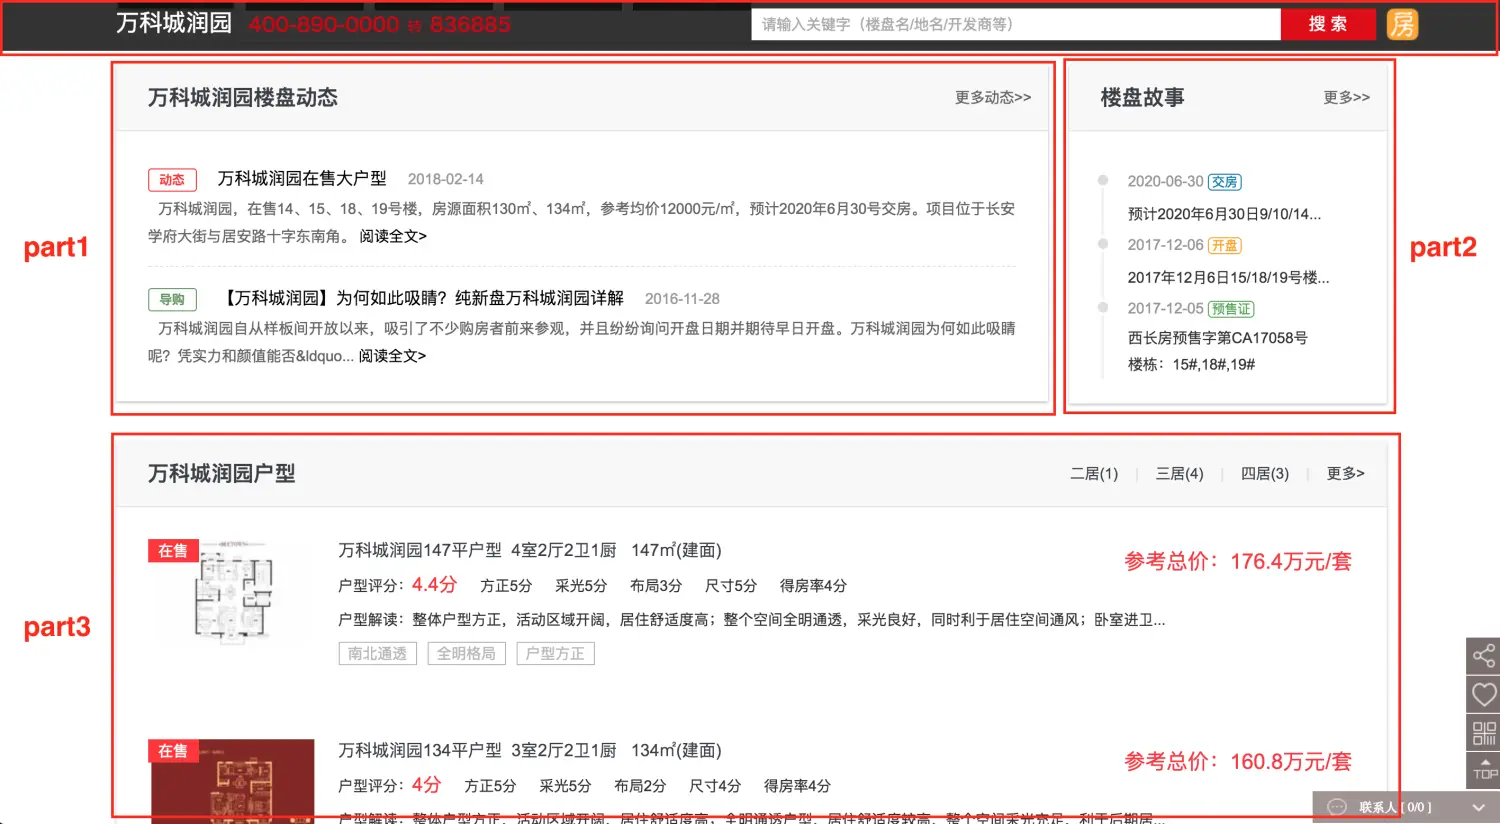1500x824 pixels.
Task: Open the title 万科城润园134平户型
Action: click(x=420, y=750)
